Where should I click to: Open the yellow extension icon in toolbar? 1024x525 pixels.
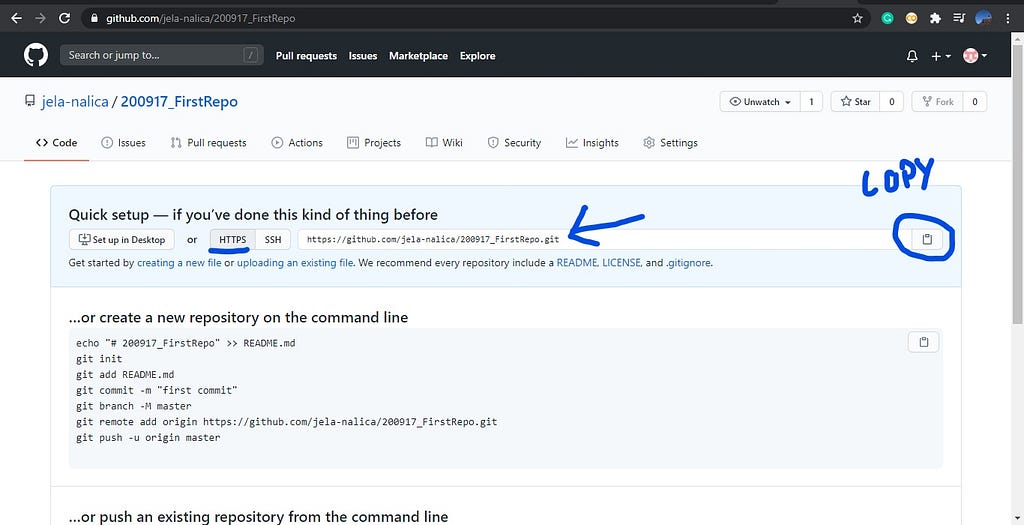pos(911,18)
